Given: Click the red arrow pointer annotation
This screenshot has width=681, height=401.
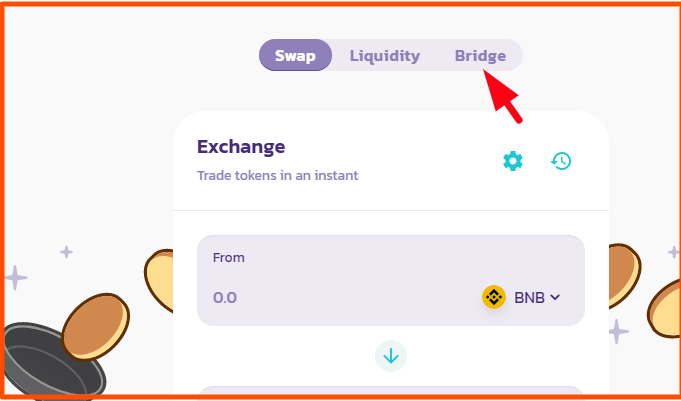Looking at the screenshot, I should (503, 96).
